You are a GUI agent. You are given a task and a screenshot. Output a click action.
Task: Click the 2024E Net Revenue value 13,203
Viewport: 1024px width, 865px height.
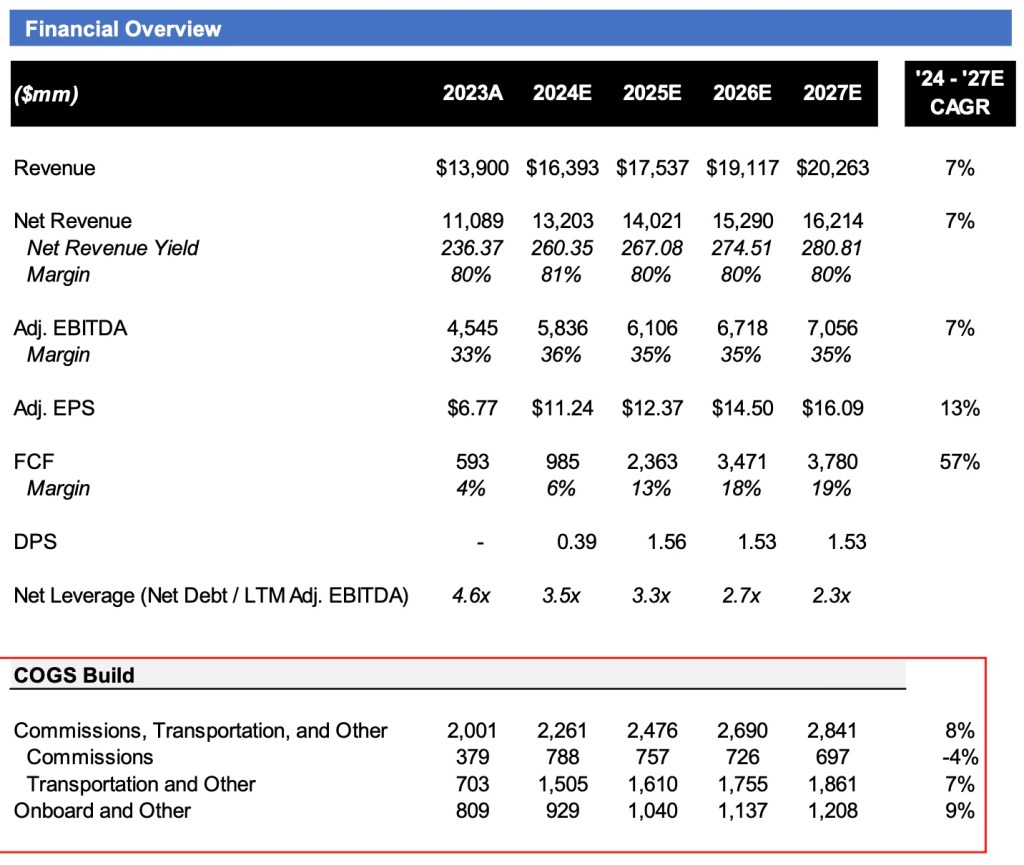point(562,221)
